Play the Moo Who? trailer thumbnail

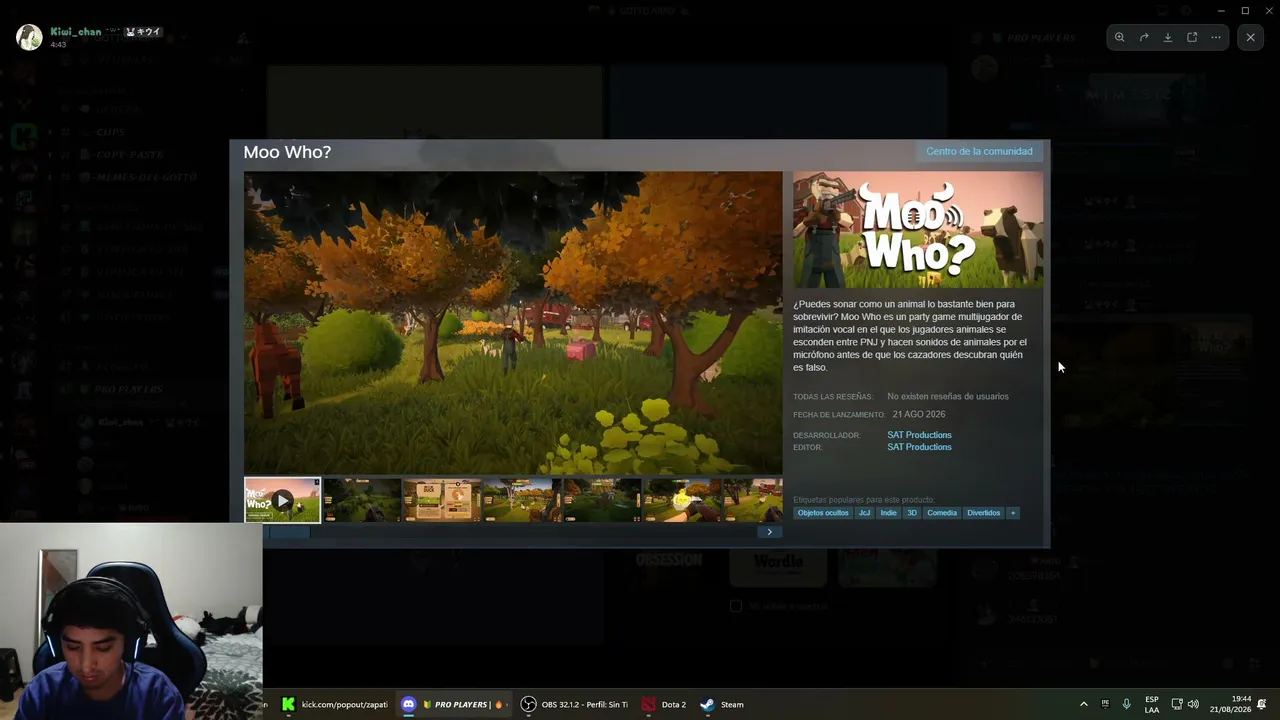pos(283,500)
